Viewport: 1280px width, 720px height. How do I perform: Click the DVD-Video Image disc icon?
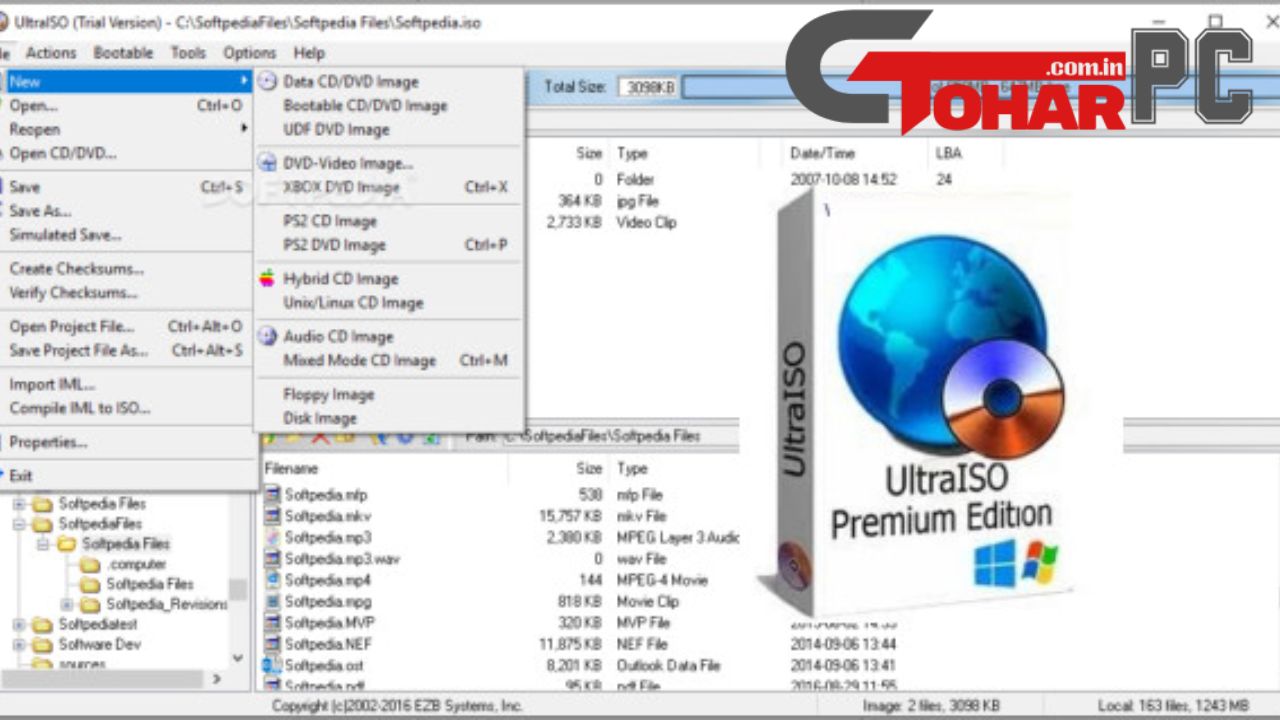[267, 162]
